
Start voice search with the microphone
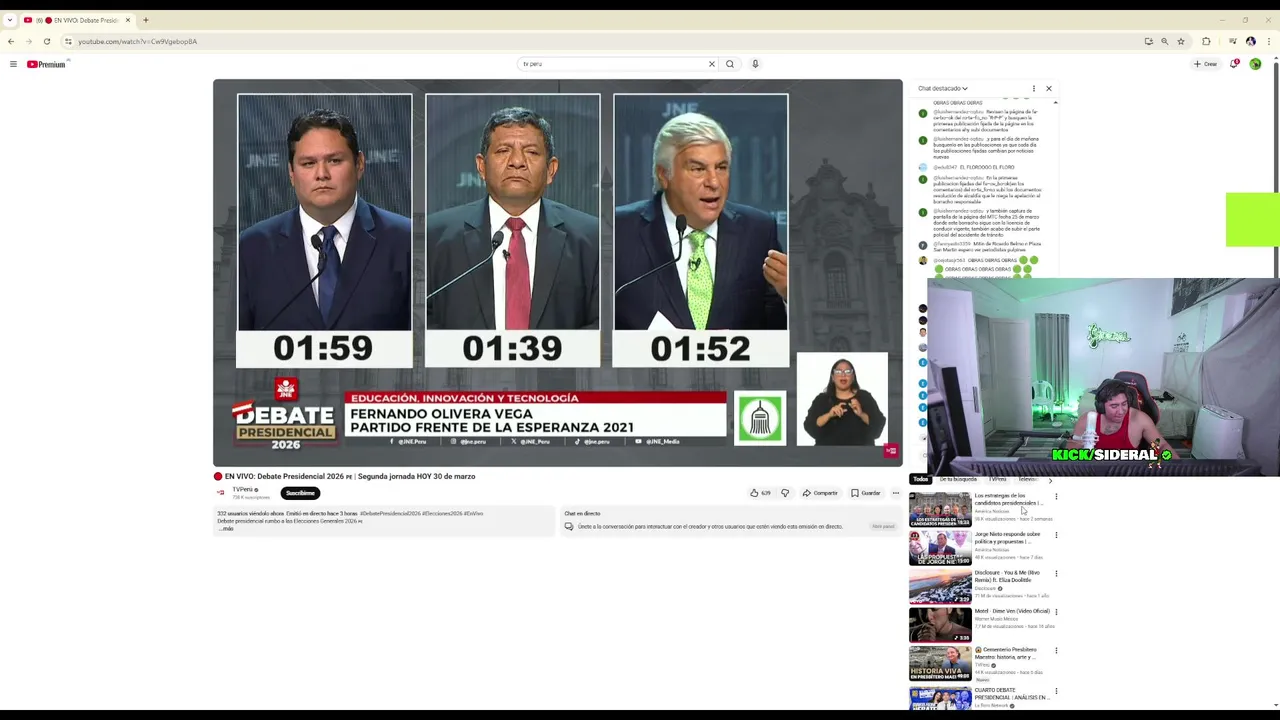[755, 64]
